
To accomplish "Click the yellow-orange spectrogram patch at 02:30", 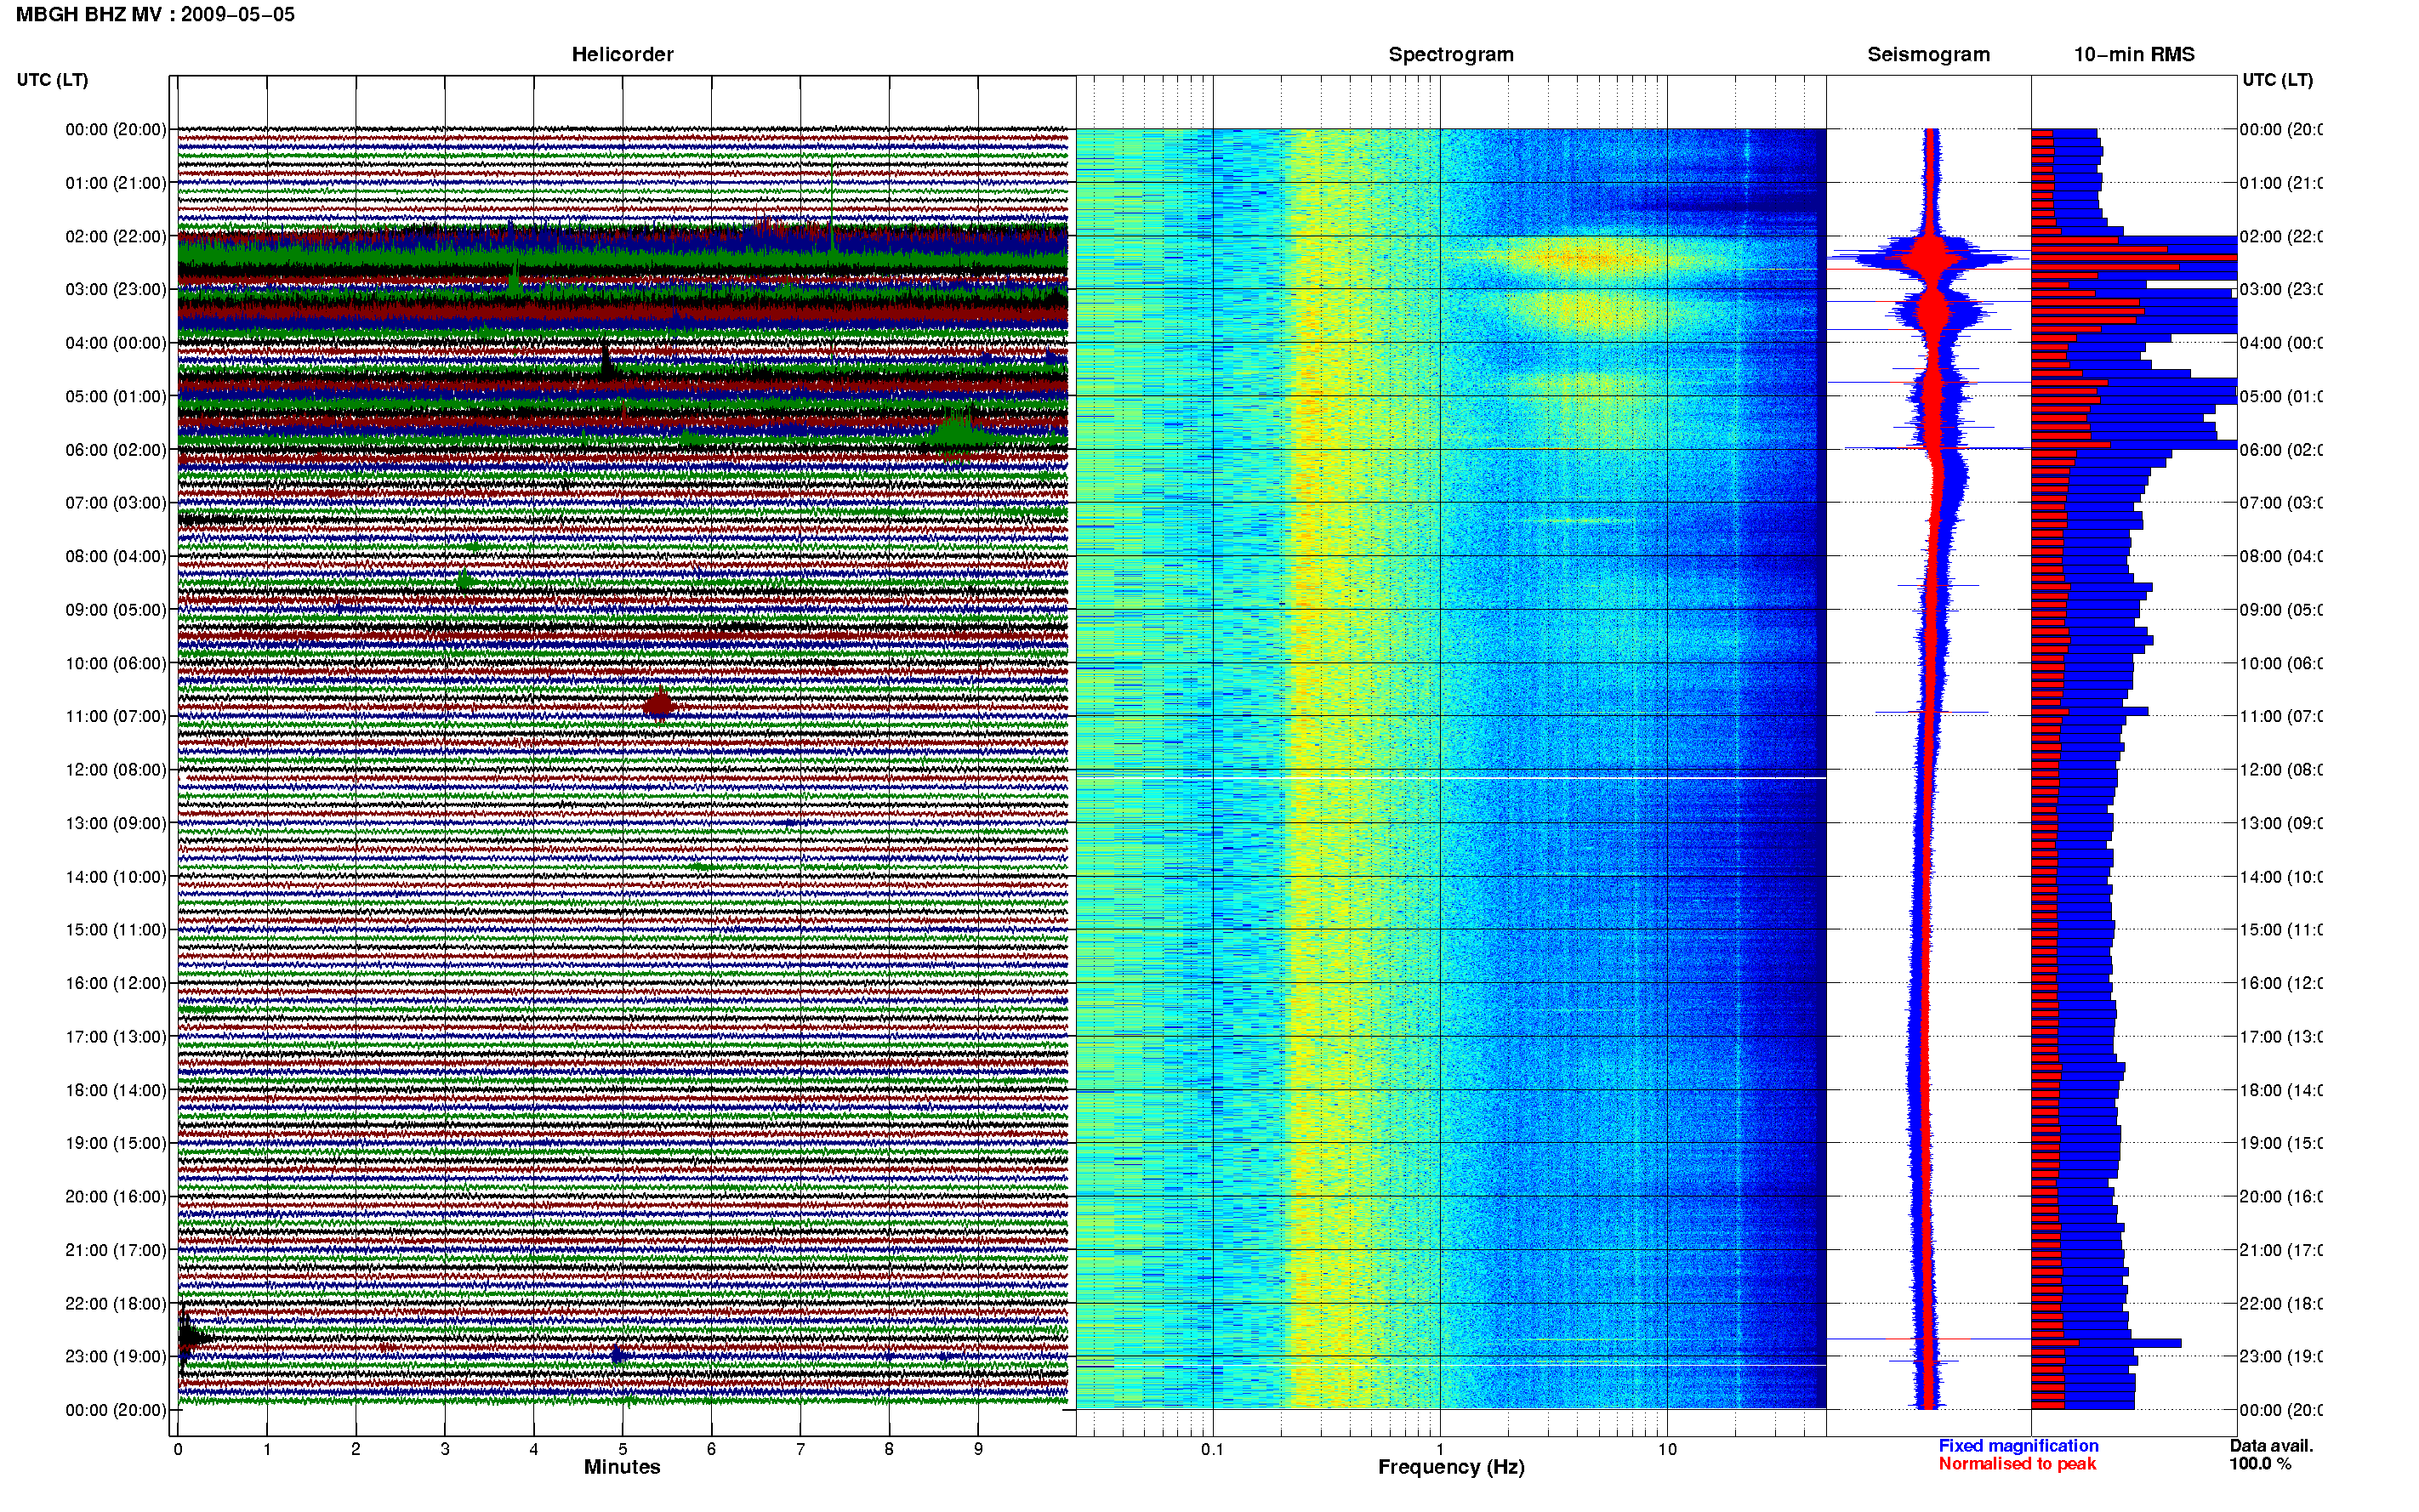I will (1585, 260).
